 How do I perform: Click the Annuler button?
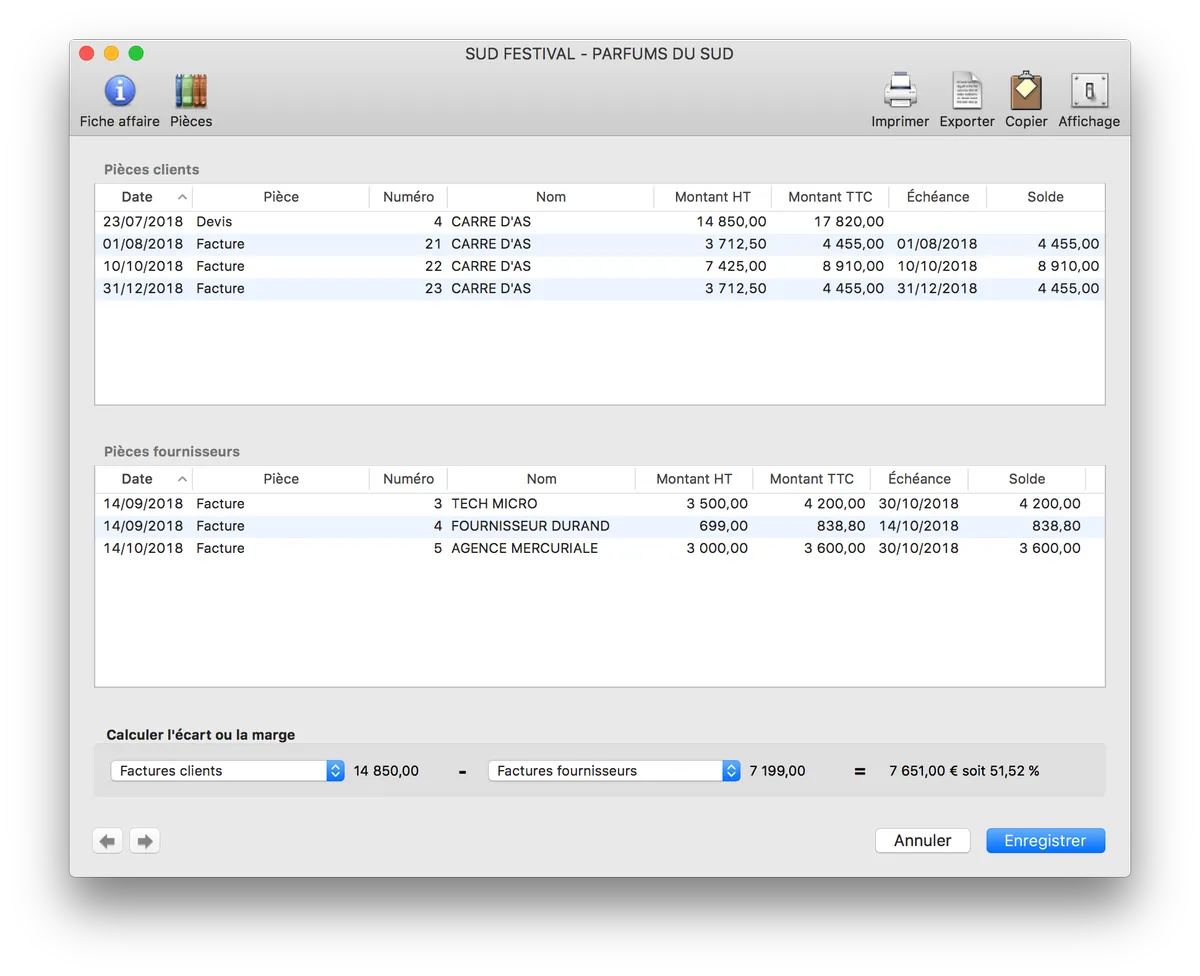click(922, 841)
